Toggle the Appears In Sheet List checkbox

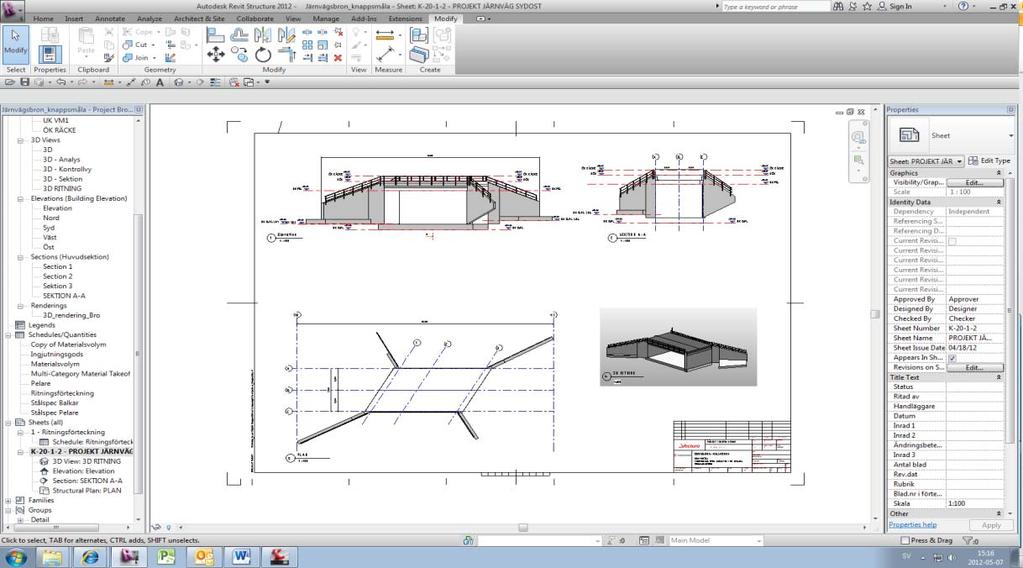click(953, 358)
